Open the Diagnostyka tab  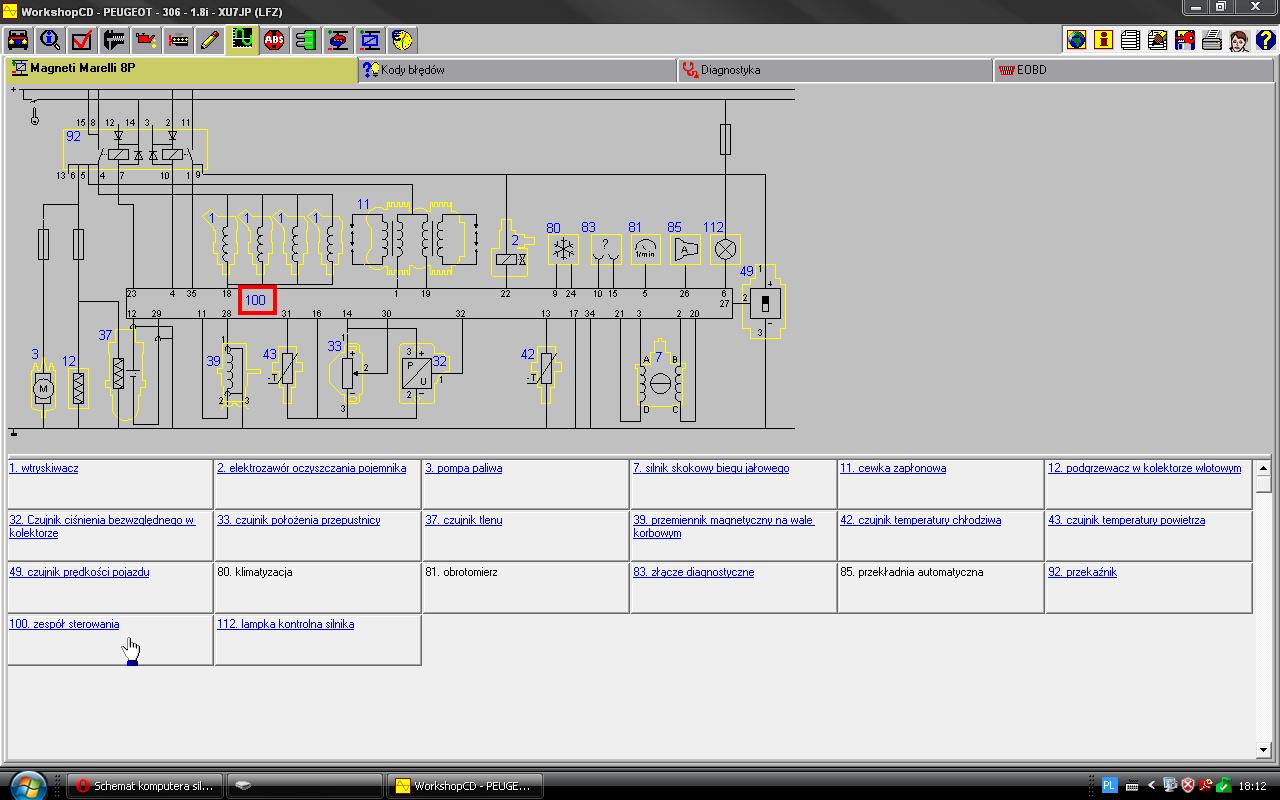coord(729,70)
